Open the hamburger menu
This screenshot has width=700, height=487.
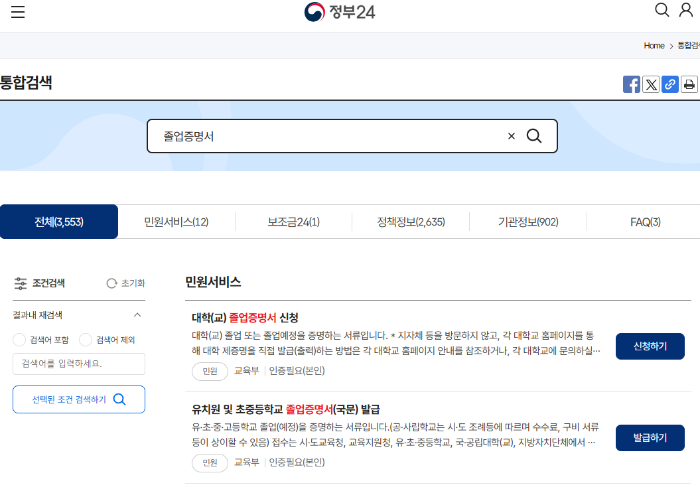point(18,12)
